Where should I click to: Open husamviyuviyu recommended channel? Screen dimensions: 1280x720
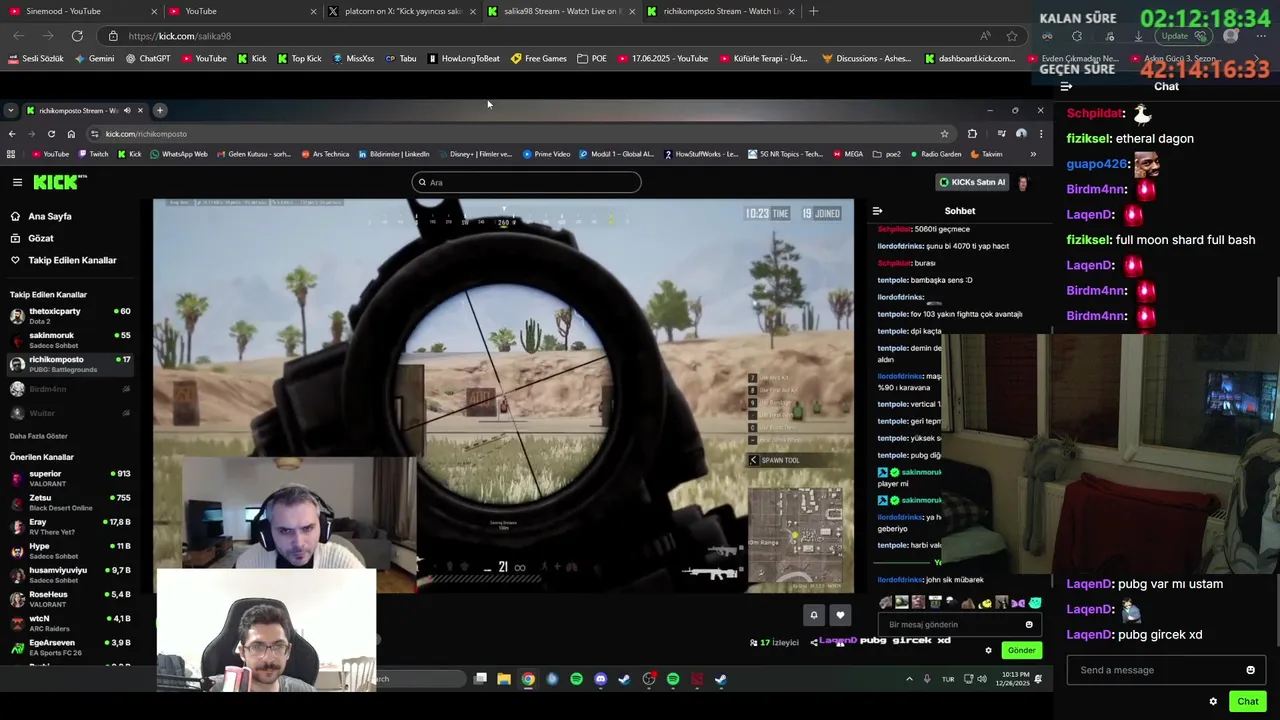[69, 574]
